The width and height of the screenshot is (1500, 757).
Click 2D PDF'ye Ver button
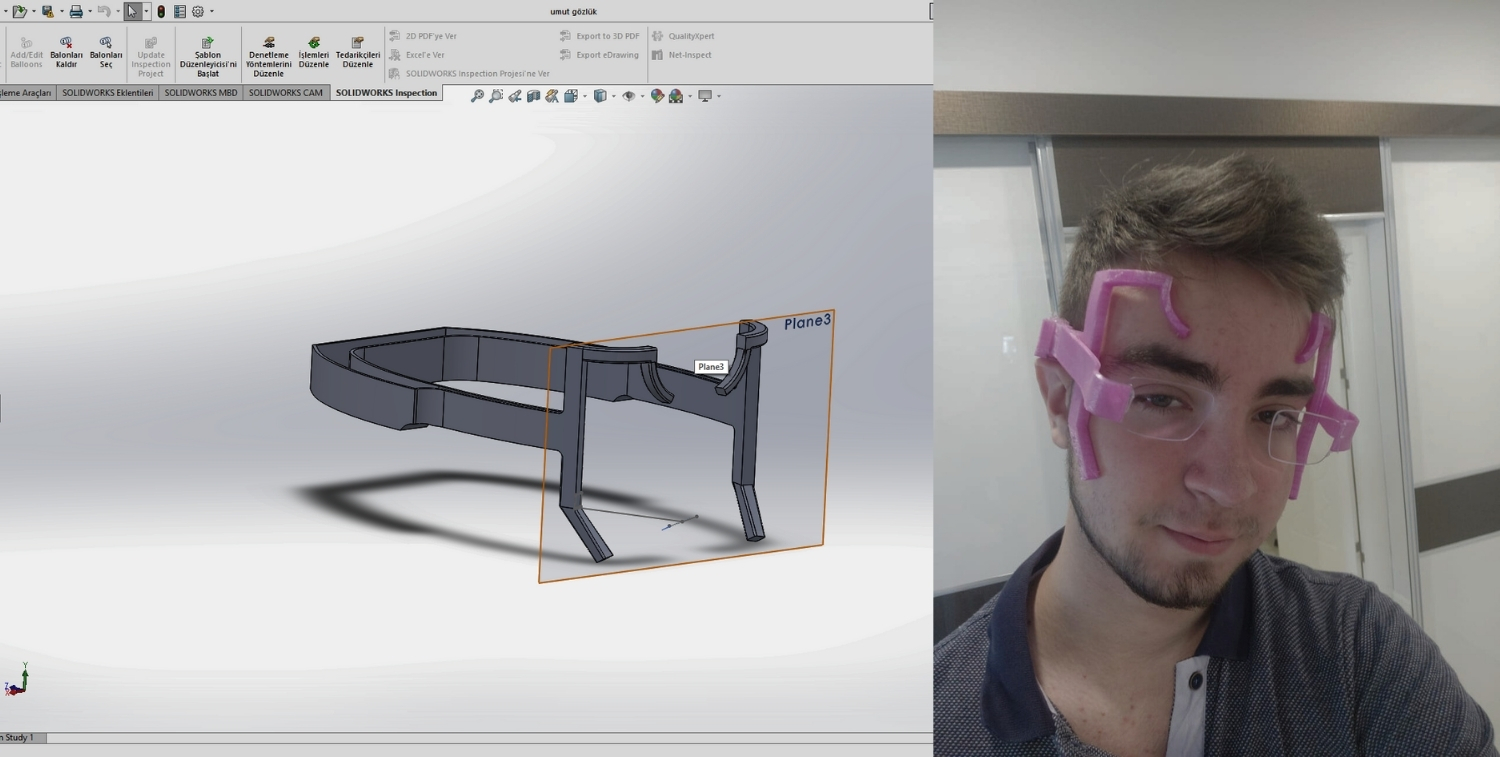423,36
